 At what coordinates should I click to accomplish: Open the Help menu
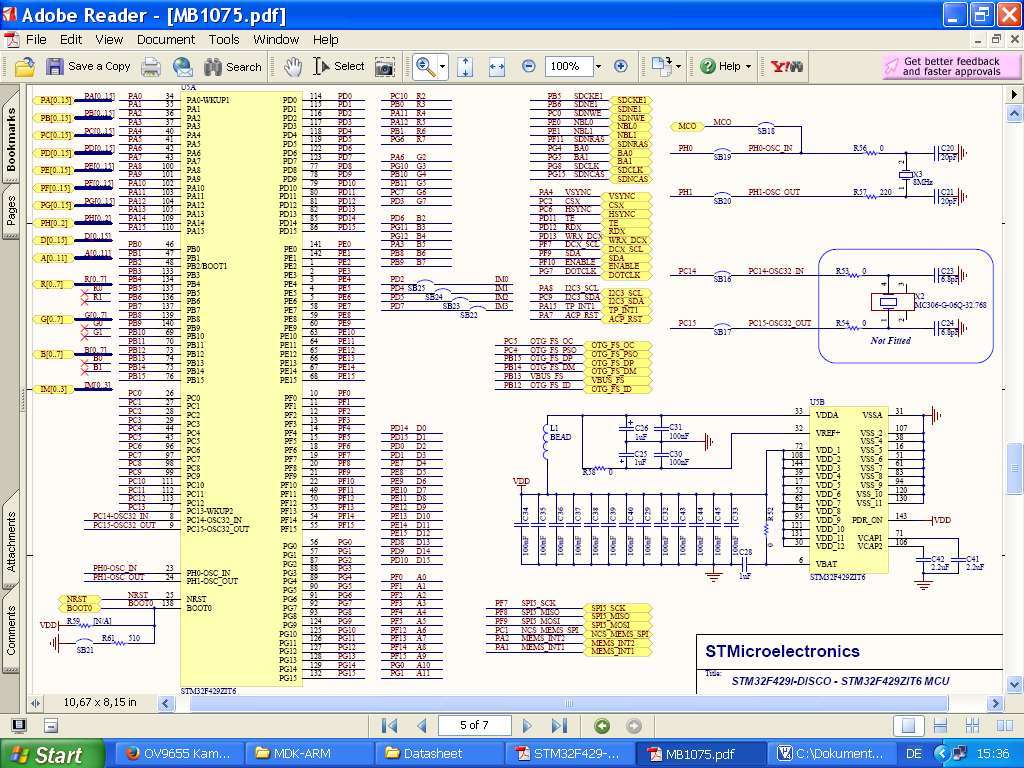[x=325, y=40]
